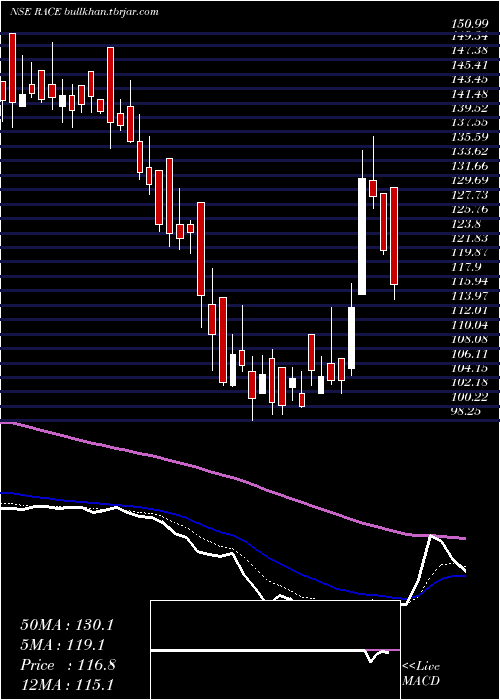Click the 135.59 price label
This screenshot has height=700, width=500.
472,137
